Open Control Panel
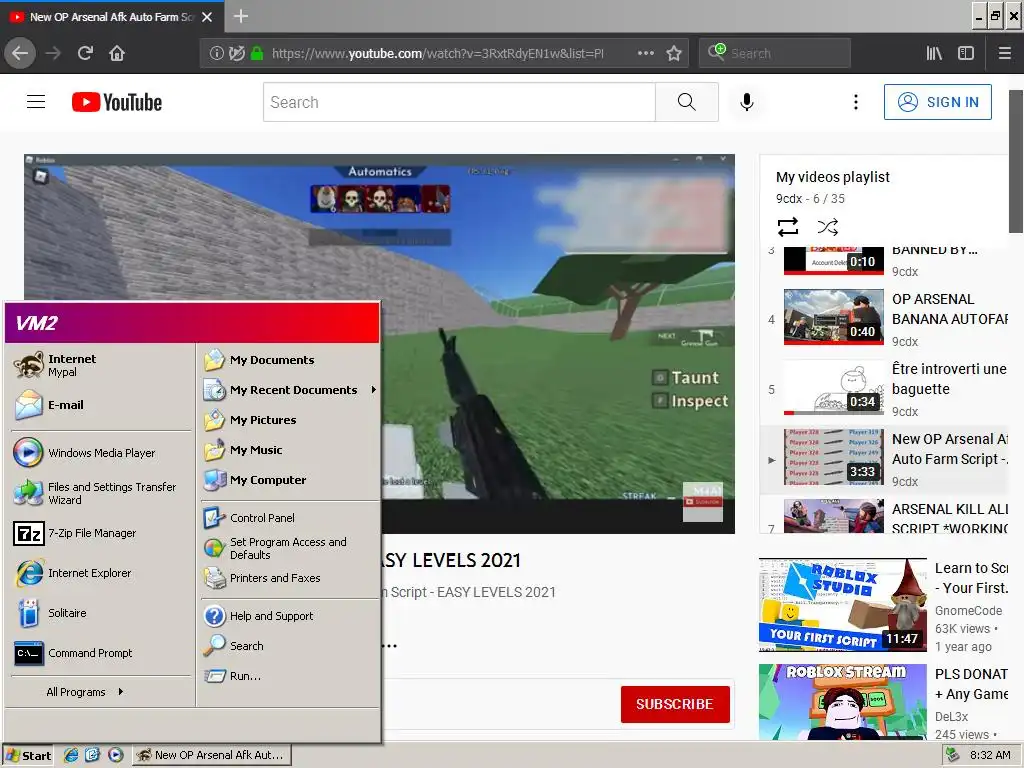Image resolution: width=1024 pixels, height=768 pixels. 289,518
